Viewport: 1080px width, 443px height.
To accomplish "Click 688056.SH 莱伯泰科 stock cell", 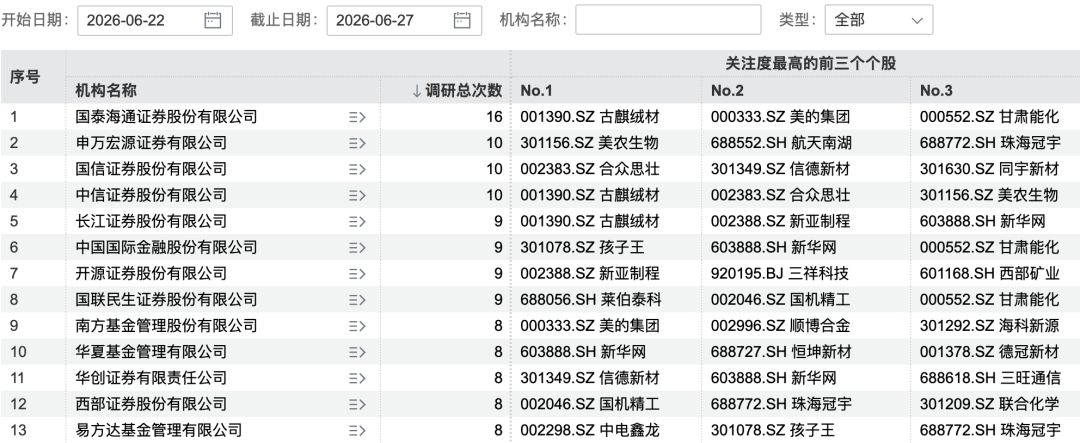I will 591,300.
